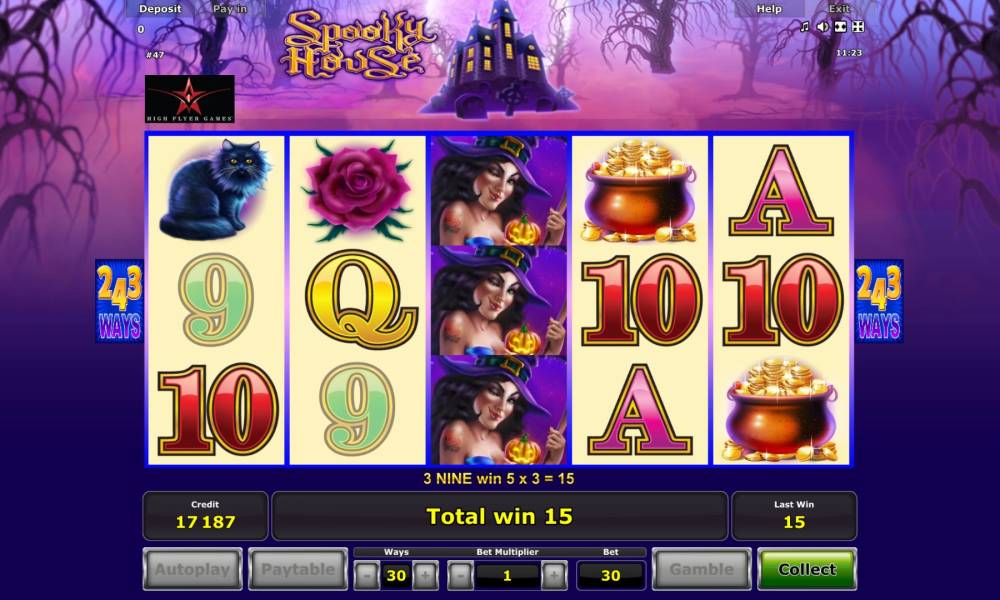The width and height of the screenshot is (1000, 600).
Task: Click the left 243 Ways badge
Action: pos(119,301)
